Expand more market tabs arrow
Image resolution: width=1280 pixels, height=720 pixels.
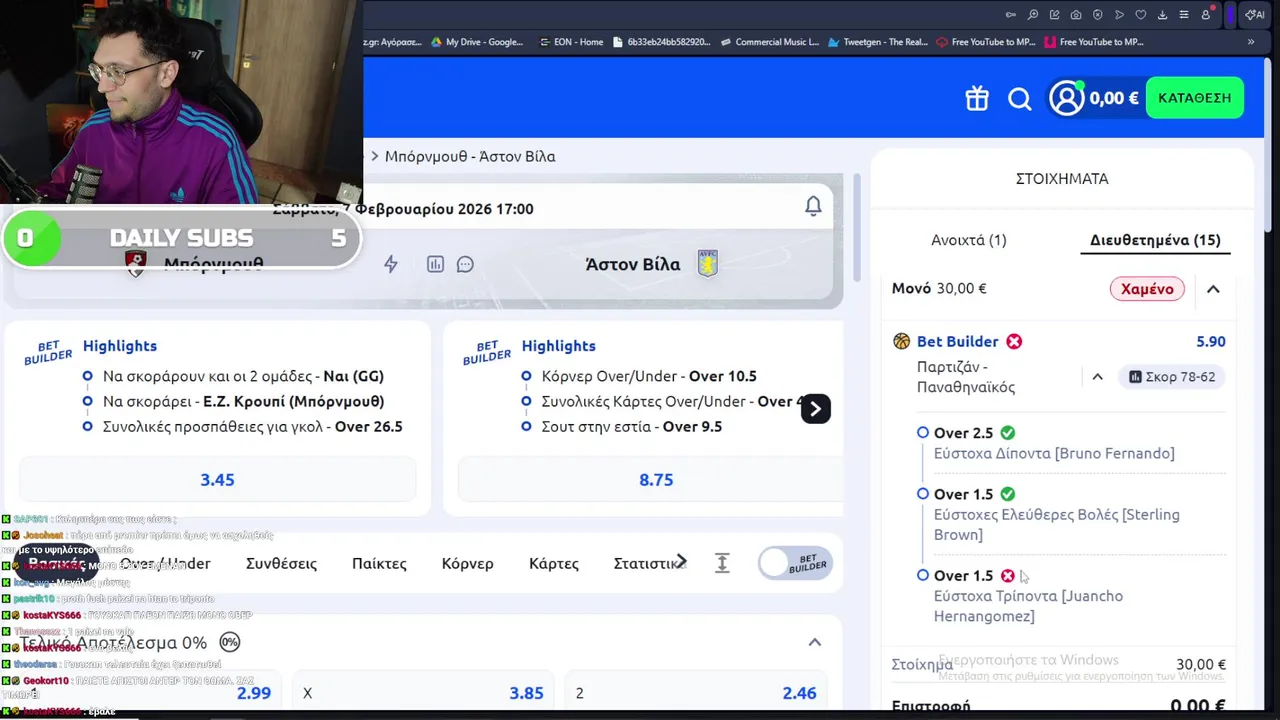(682, 562)
